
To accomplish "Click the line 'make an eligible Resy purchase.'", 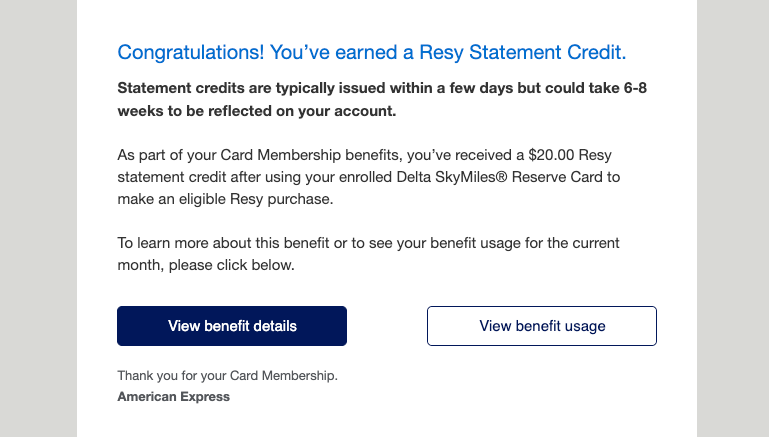I will click(x=226, y=199).
